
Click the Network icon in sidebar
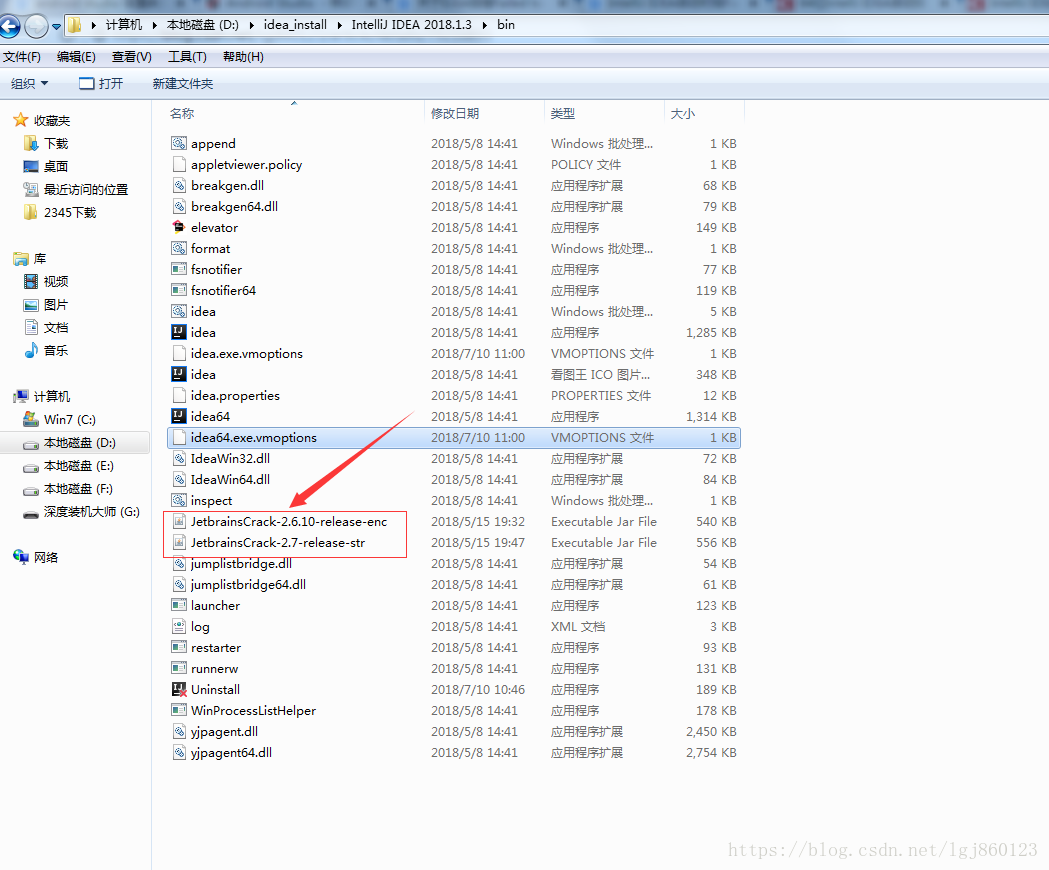(21, 557)
